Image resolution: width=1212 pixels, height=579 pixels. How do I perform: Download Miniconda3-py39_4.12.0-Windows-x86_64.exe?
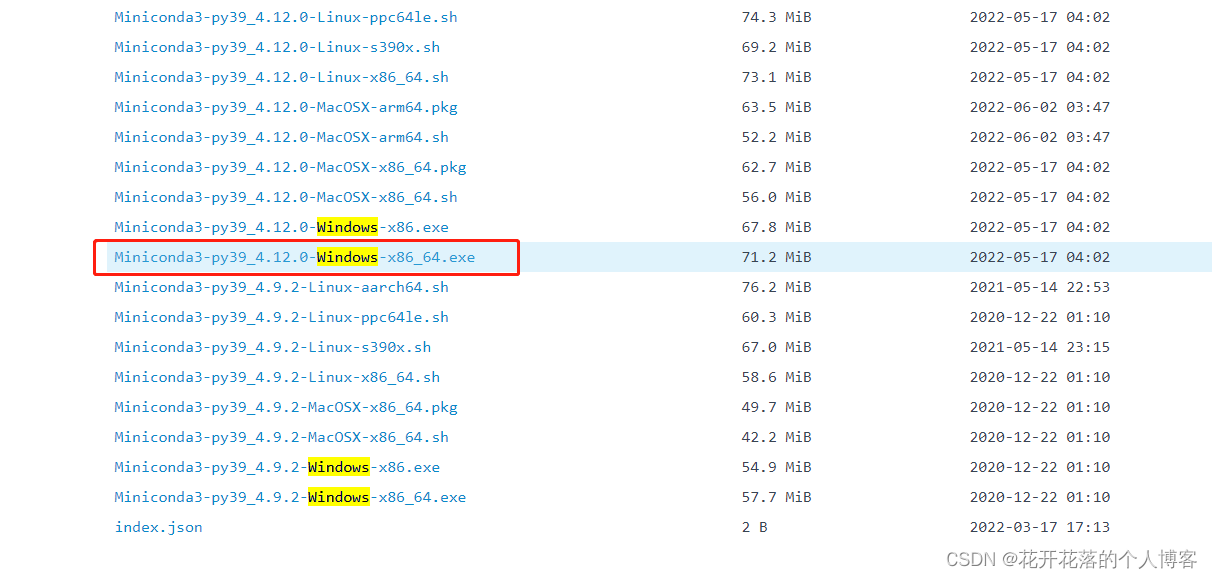coord(294,257)
